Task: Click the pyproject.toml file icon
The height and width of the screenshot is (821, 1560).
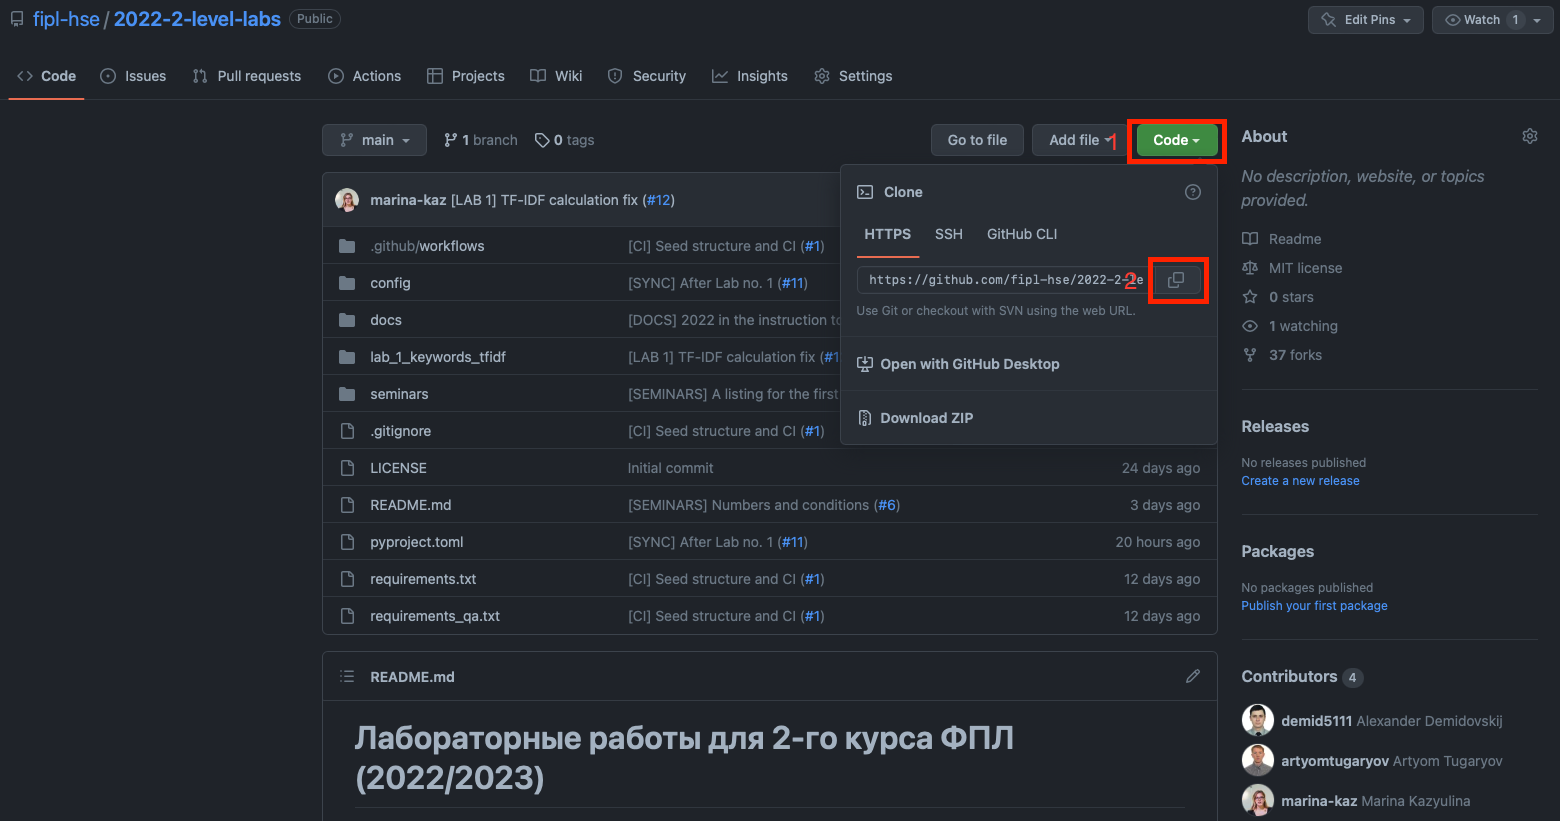Action: coord(347,542)
